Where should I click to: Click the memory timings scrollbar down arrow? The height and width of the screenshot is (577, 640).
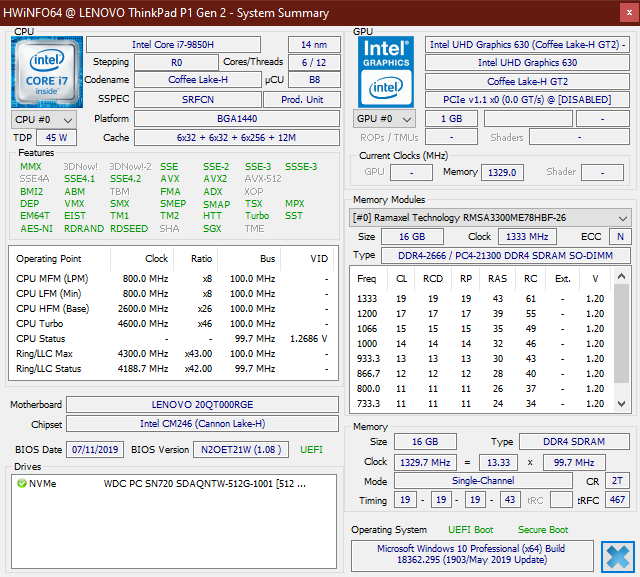point(621,404)
